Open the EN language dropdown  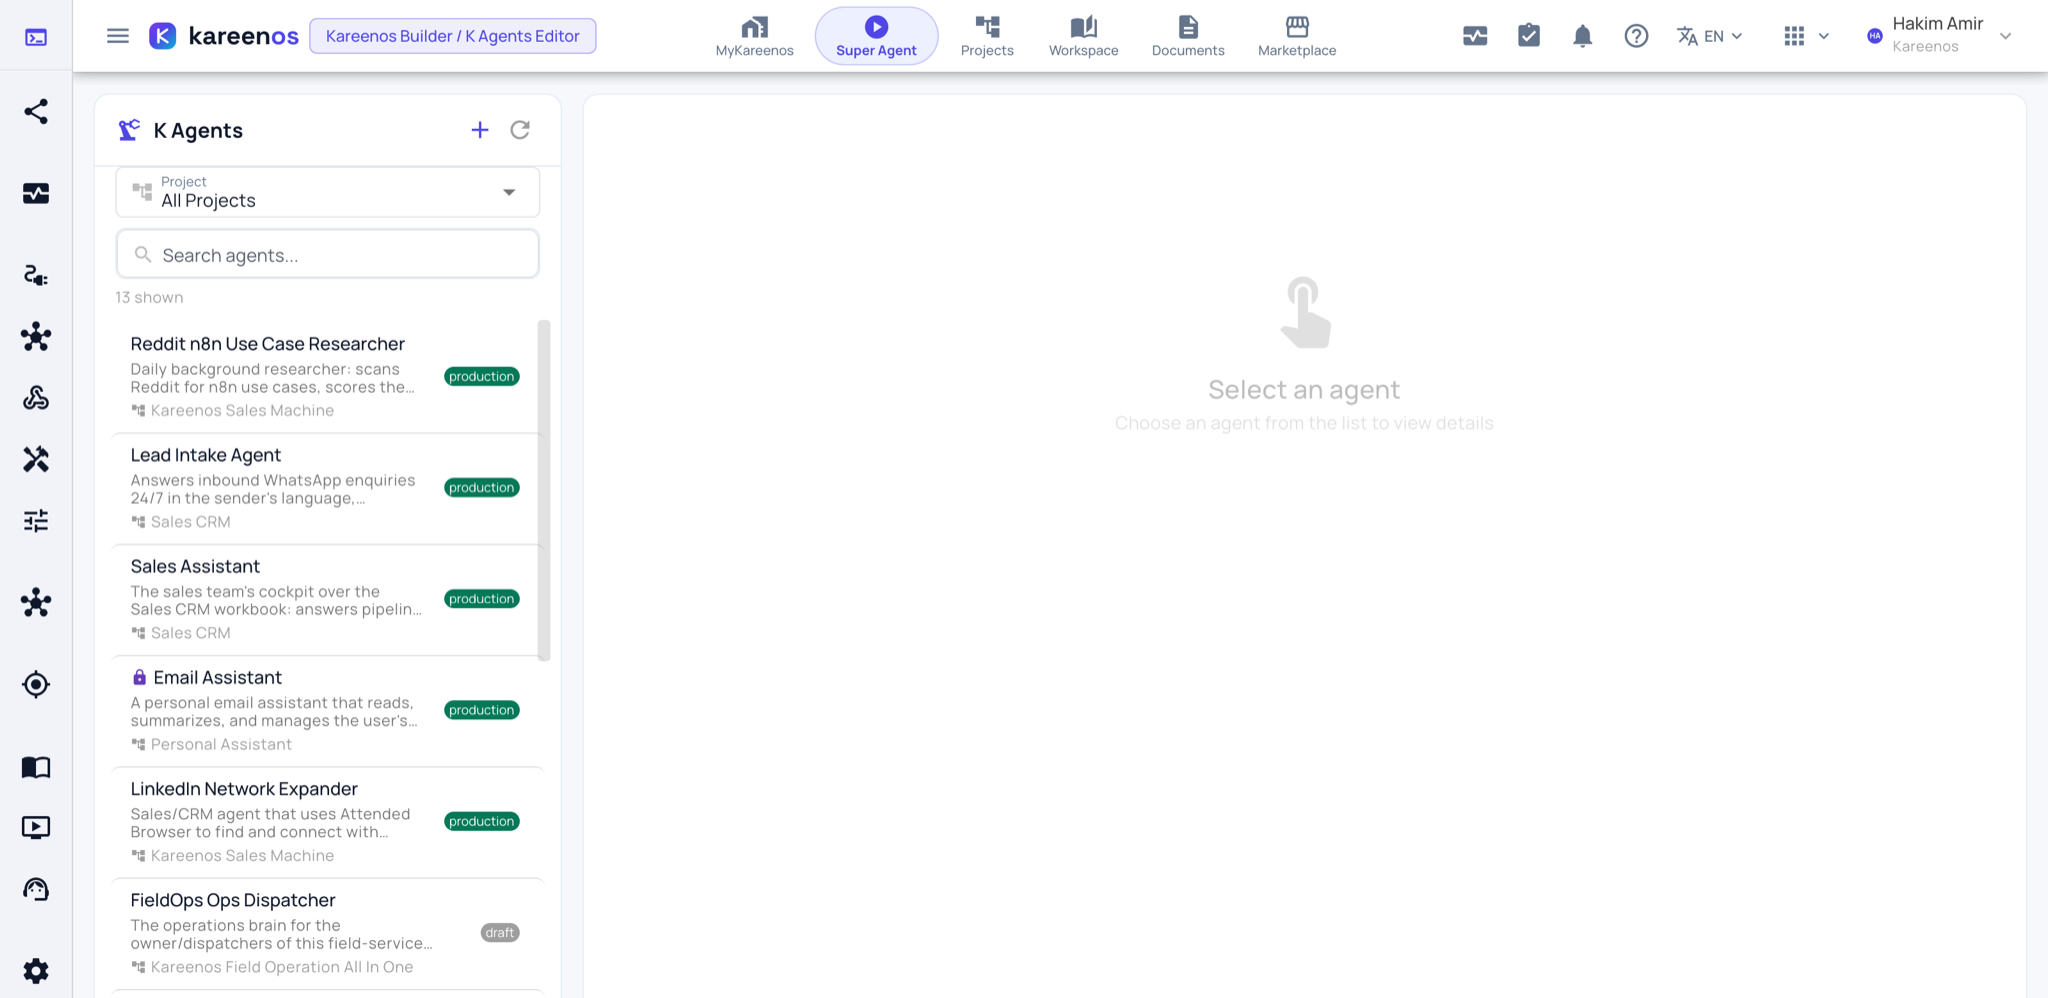[1710, 36]
